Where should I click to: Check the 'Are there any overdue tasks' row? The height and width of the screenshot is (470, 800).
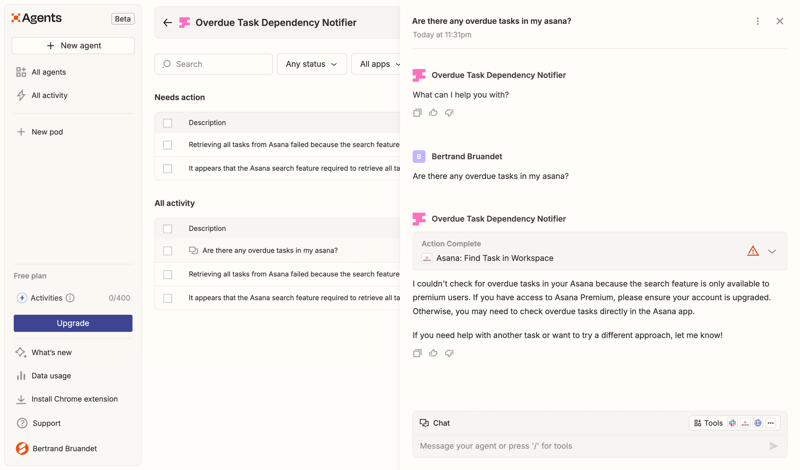point(167,251)
